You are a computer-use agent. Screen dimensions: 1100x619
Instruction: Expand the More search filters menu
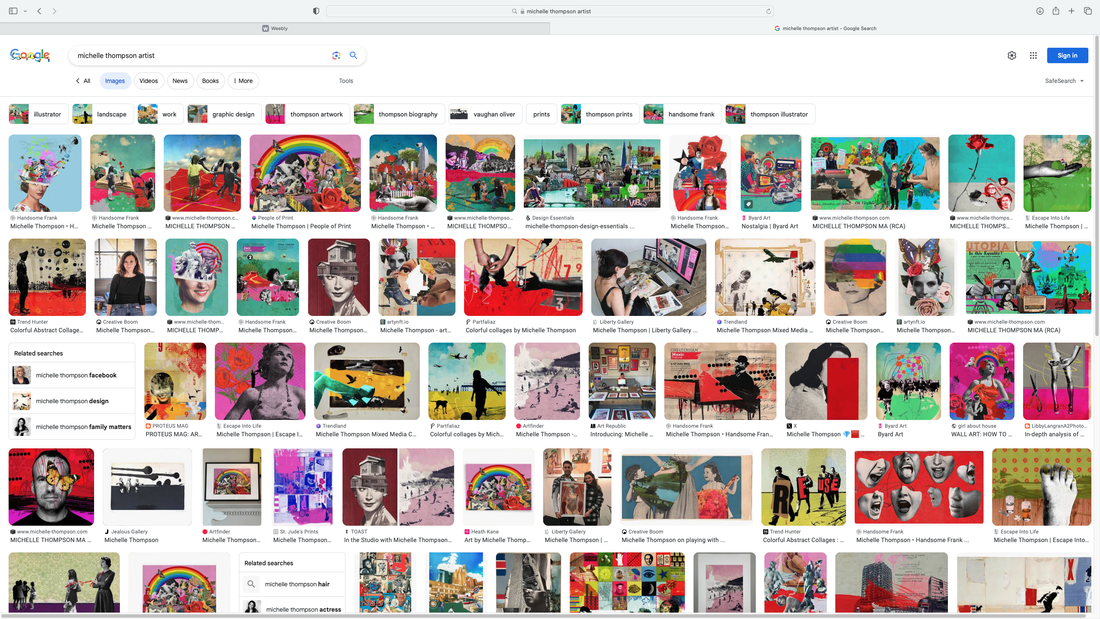[x=243, y=81]
